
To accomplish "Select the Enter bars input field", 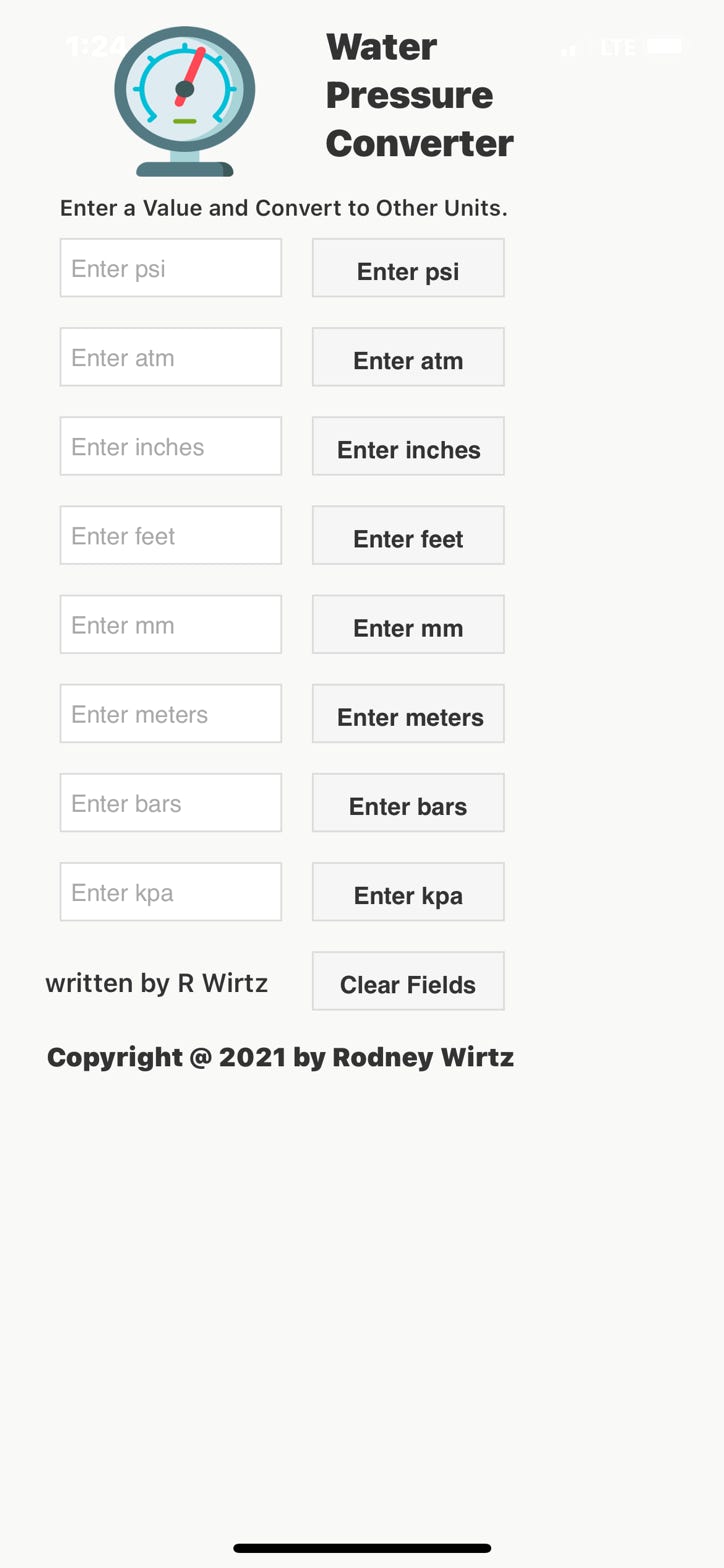I will (170, 802).
